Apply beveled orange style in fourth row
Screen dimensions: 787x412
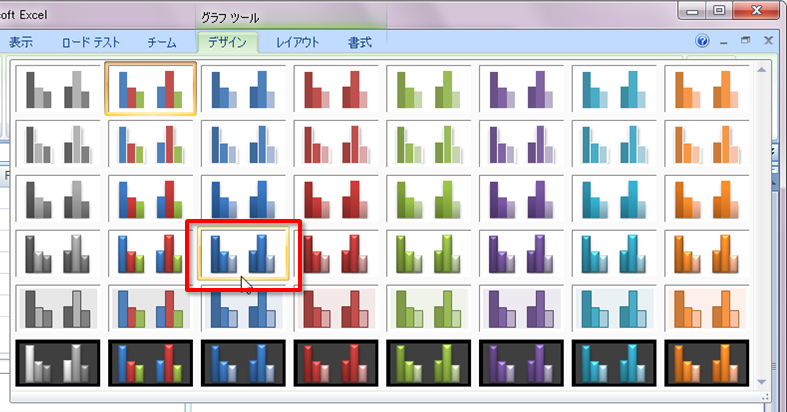707,253
